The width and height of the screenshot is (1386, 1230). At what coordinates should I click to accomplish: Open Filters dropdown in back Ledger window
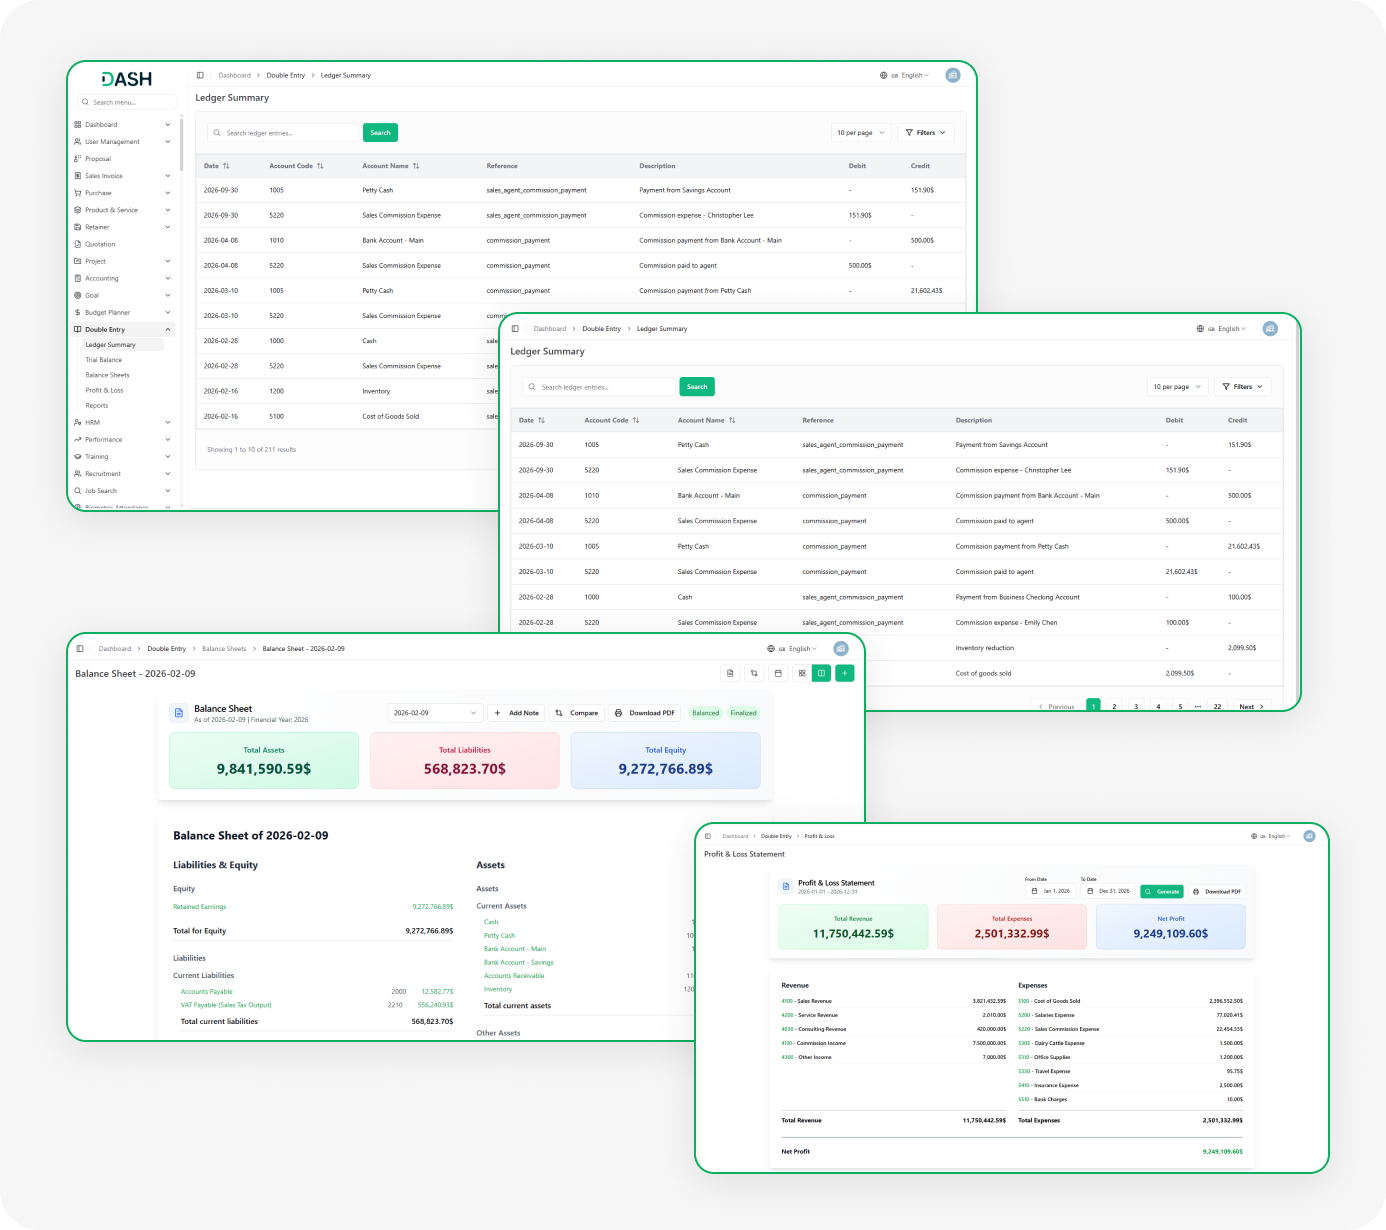point(926,132)
